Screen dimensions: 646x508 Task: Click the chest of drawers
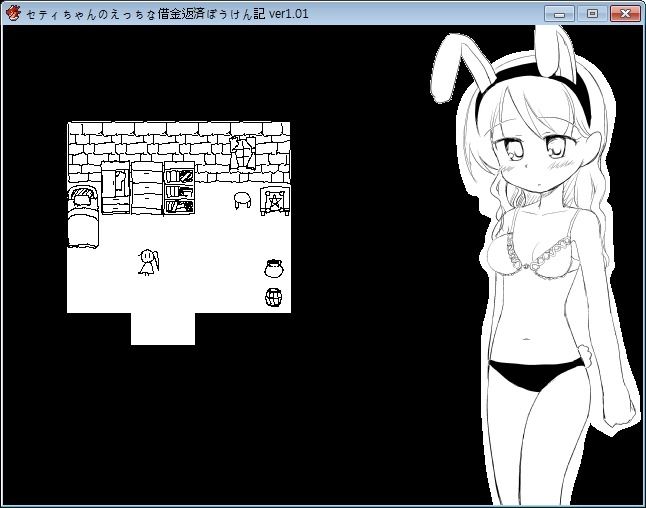pyautogui.click(x=147, y=188)
